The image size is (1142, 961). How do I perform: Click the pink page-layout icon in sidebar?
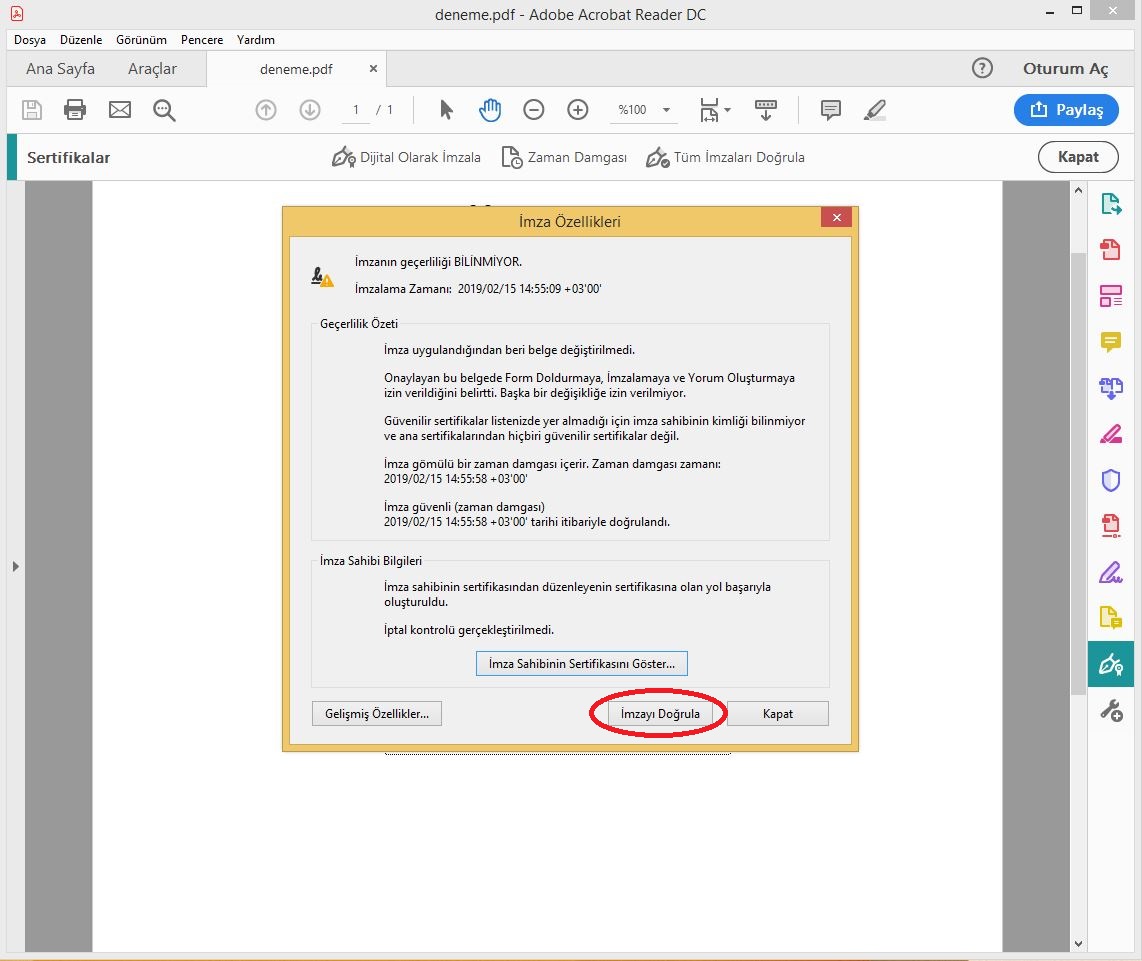coord(1111,296)
